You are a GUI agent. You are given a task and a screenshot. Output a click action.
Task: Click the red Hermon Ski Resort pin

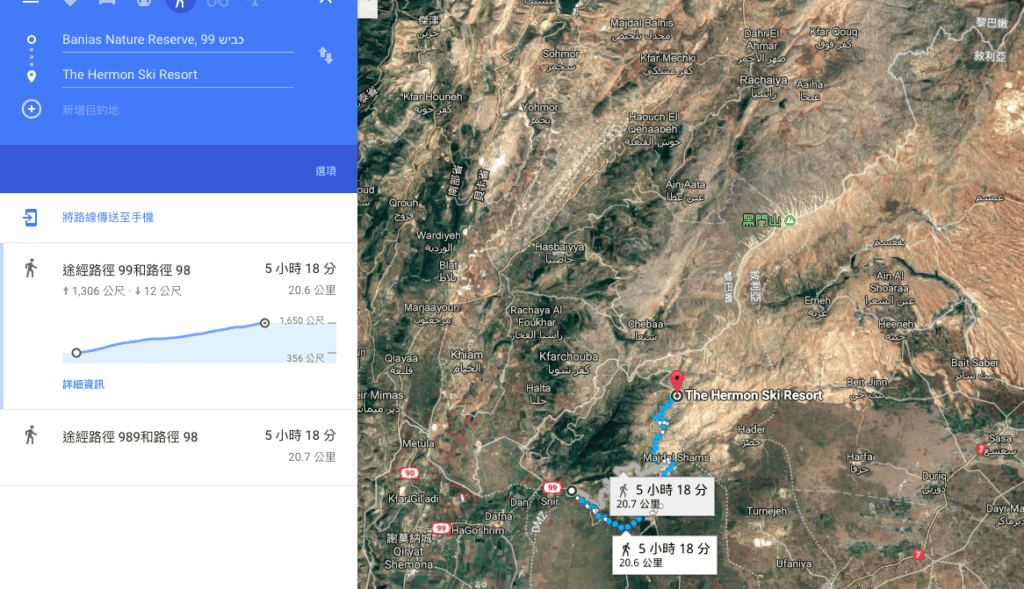coord(677,380)
